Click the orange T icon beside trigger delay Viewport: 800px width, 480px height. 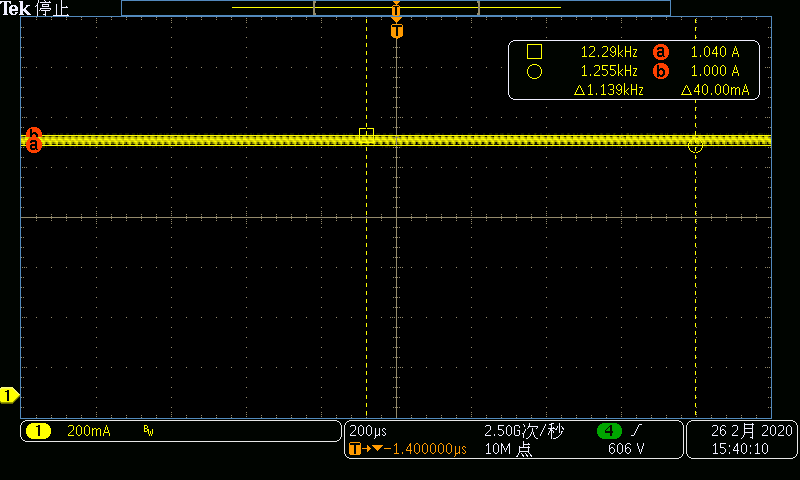(x=355, y=449)
